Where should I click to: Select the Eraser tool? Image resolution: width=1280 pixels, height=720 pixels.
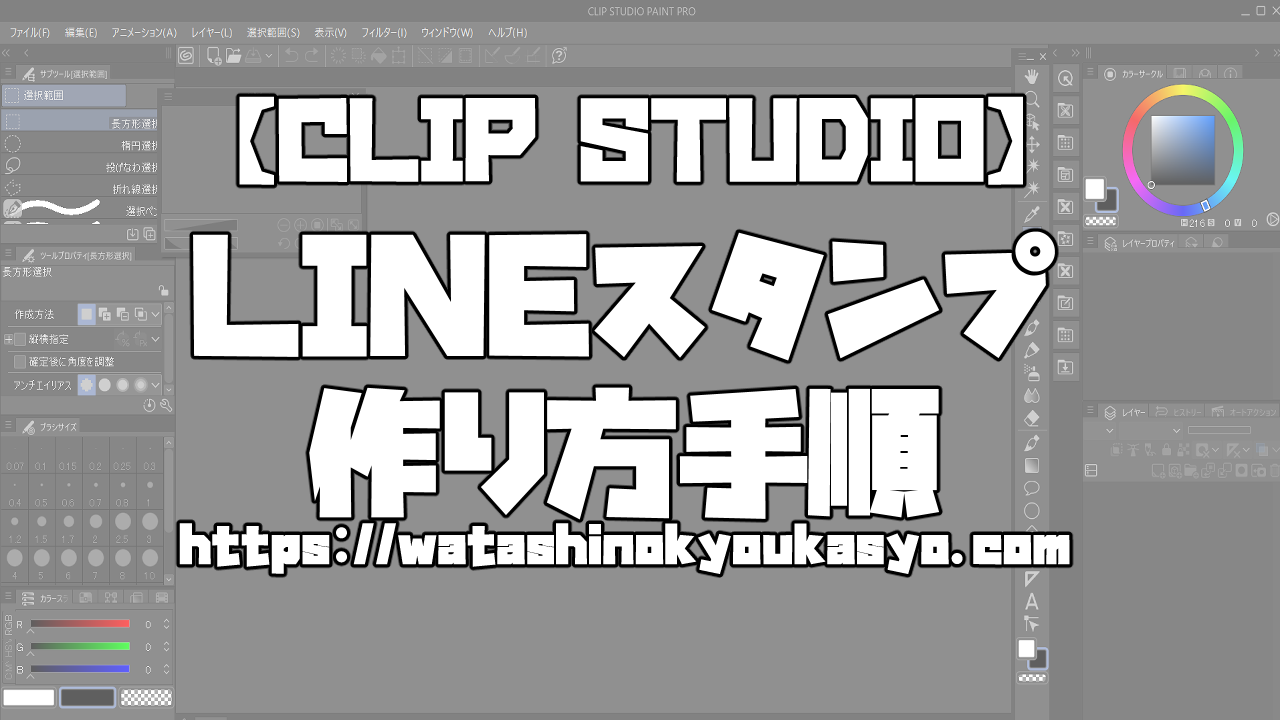tap(1032, 418)
